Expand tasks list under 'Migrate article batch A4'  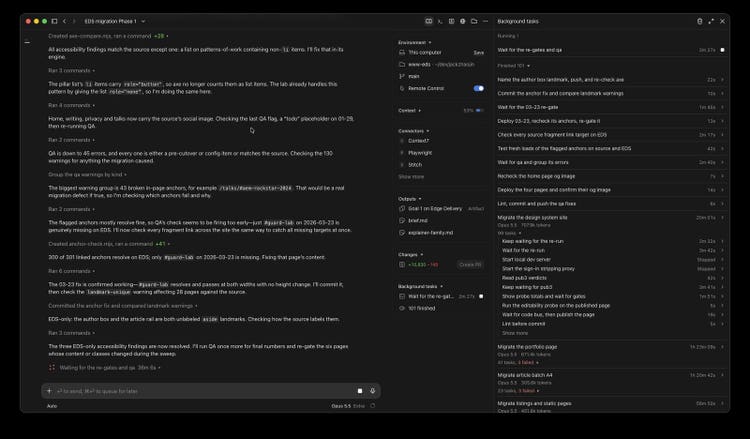pyautogui.click(x=518, y=391)
